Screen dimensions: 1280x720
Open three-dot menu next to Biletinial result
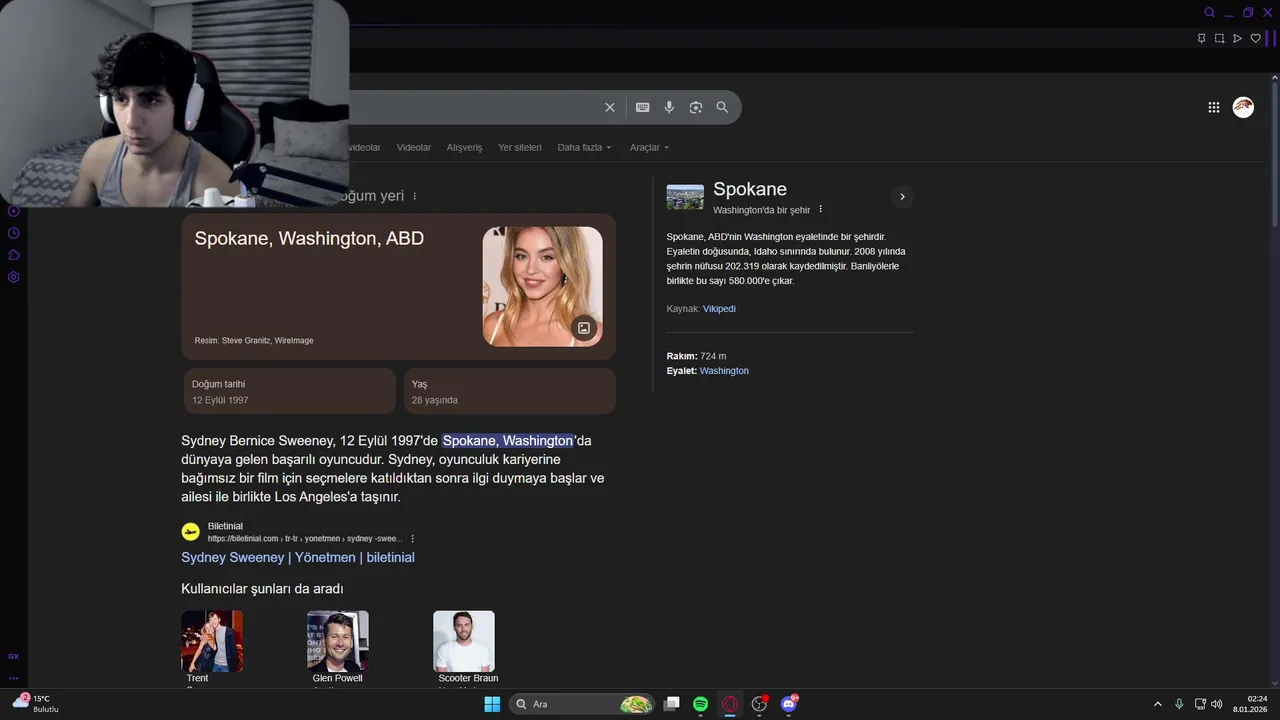click(x=412, y=538)
